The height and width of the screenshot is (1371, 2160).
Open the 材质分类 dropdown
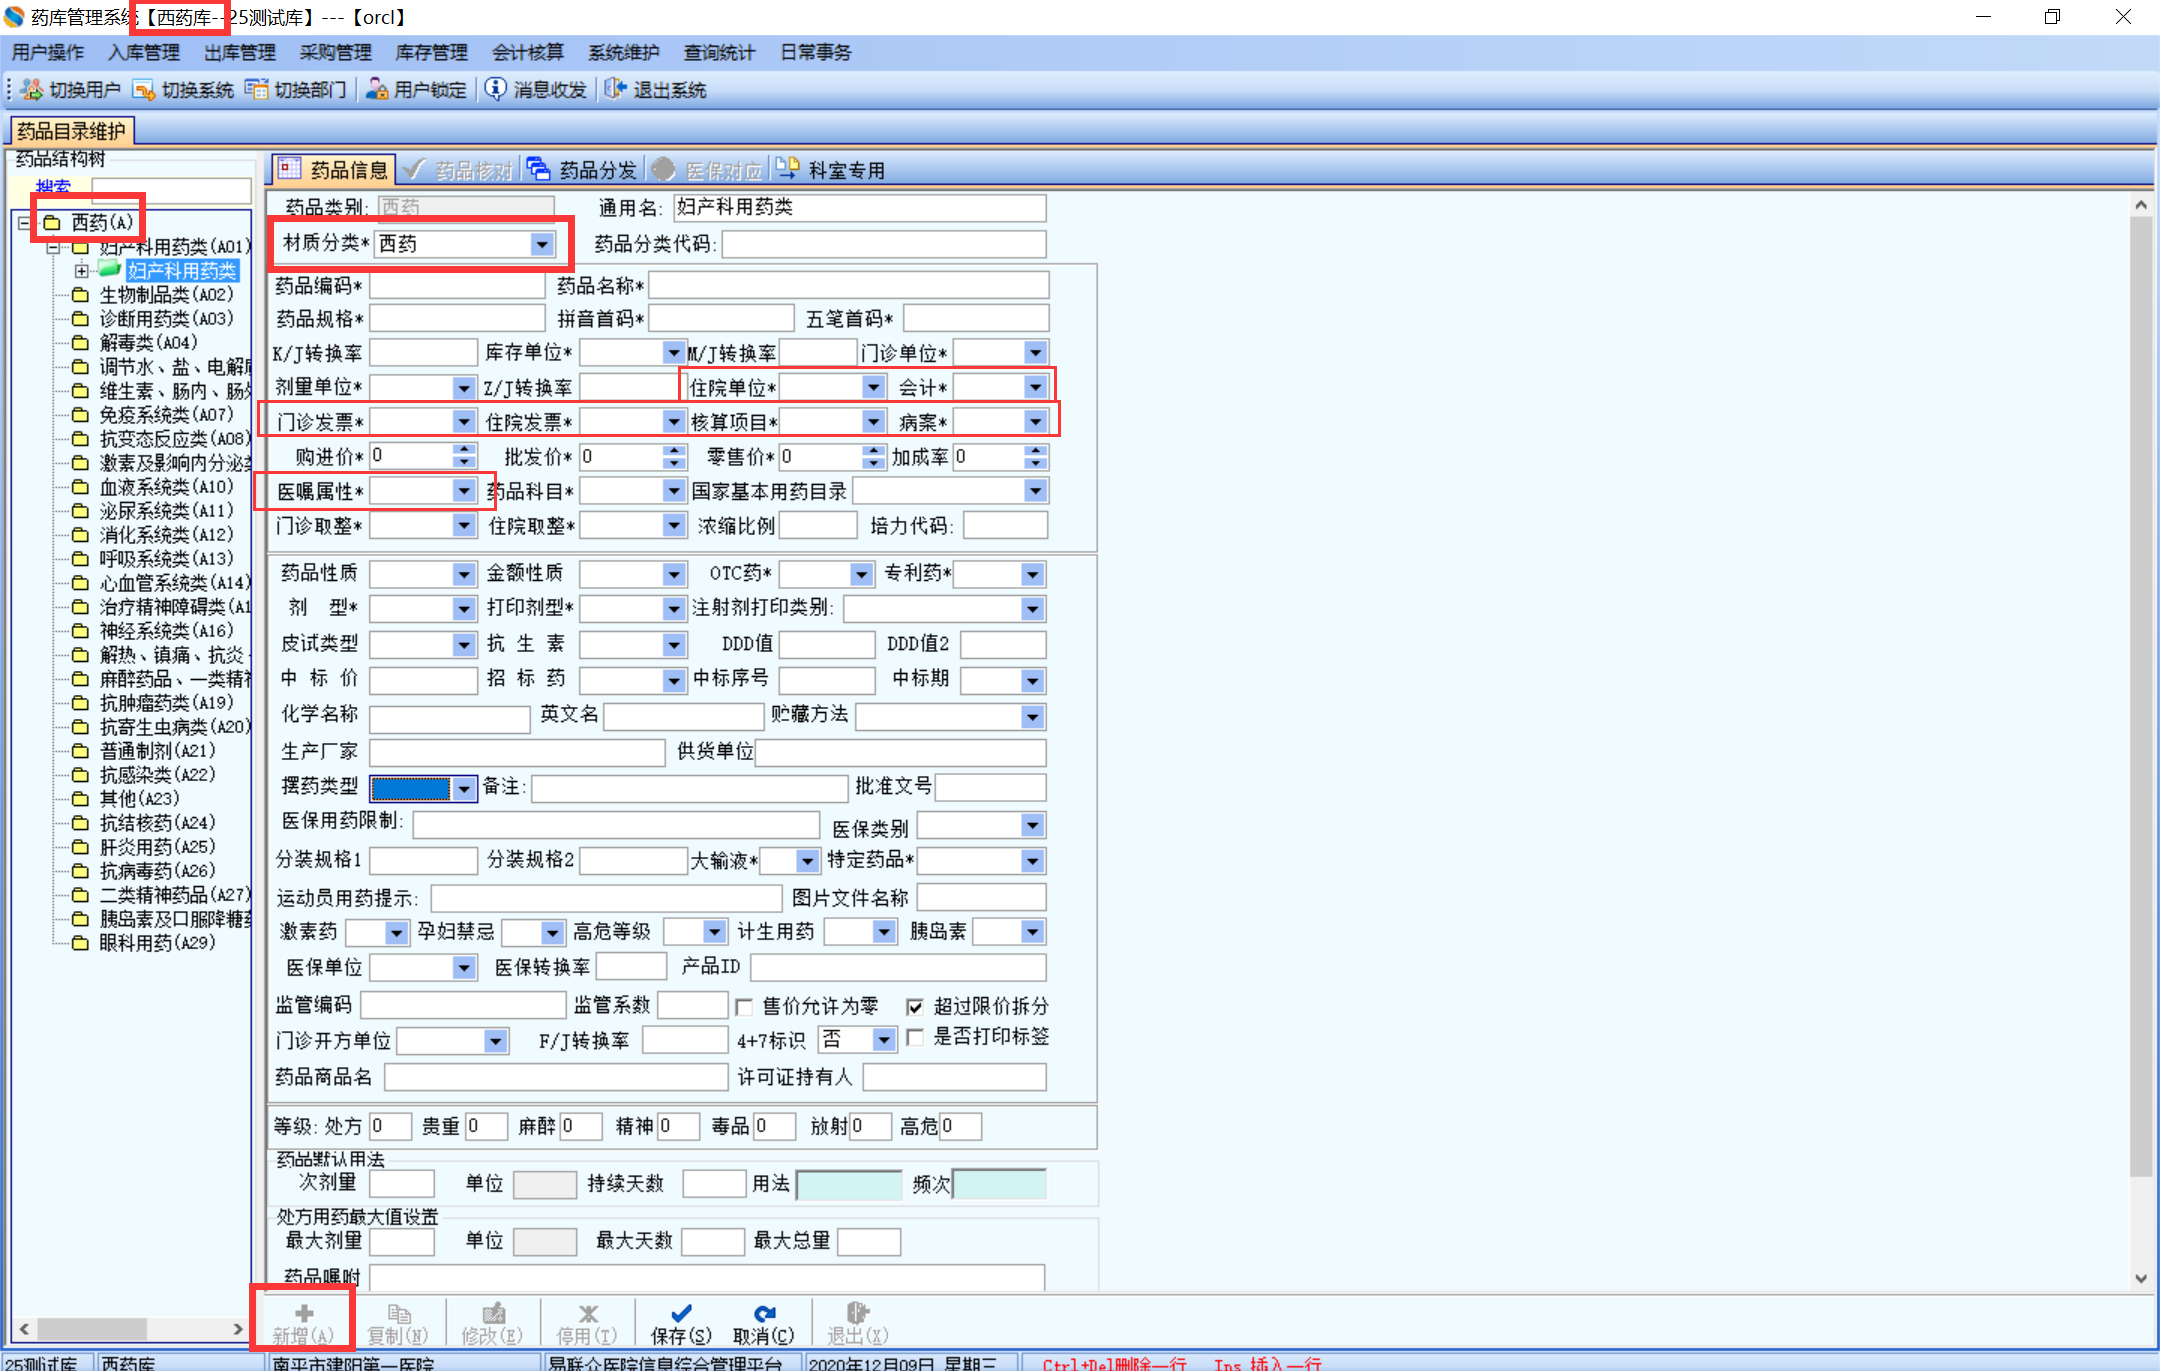(541, 244)
